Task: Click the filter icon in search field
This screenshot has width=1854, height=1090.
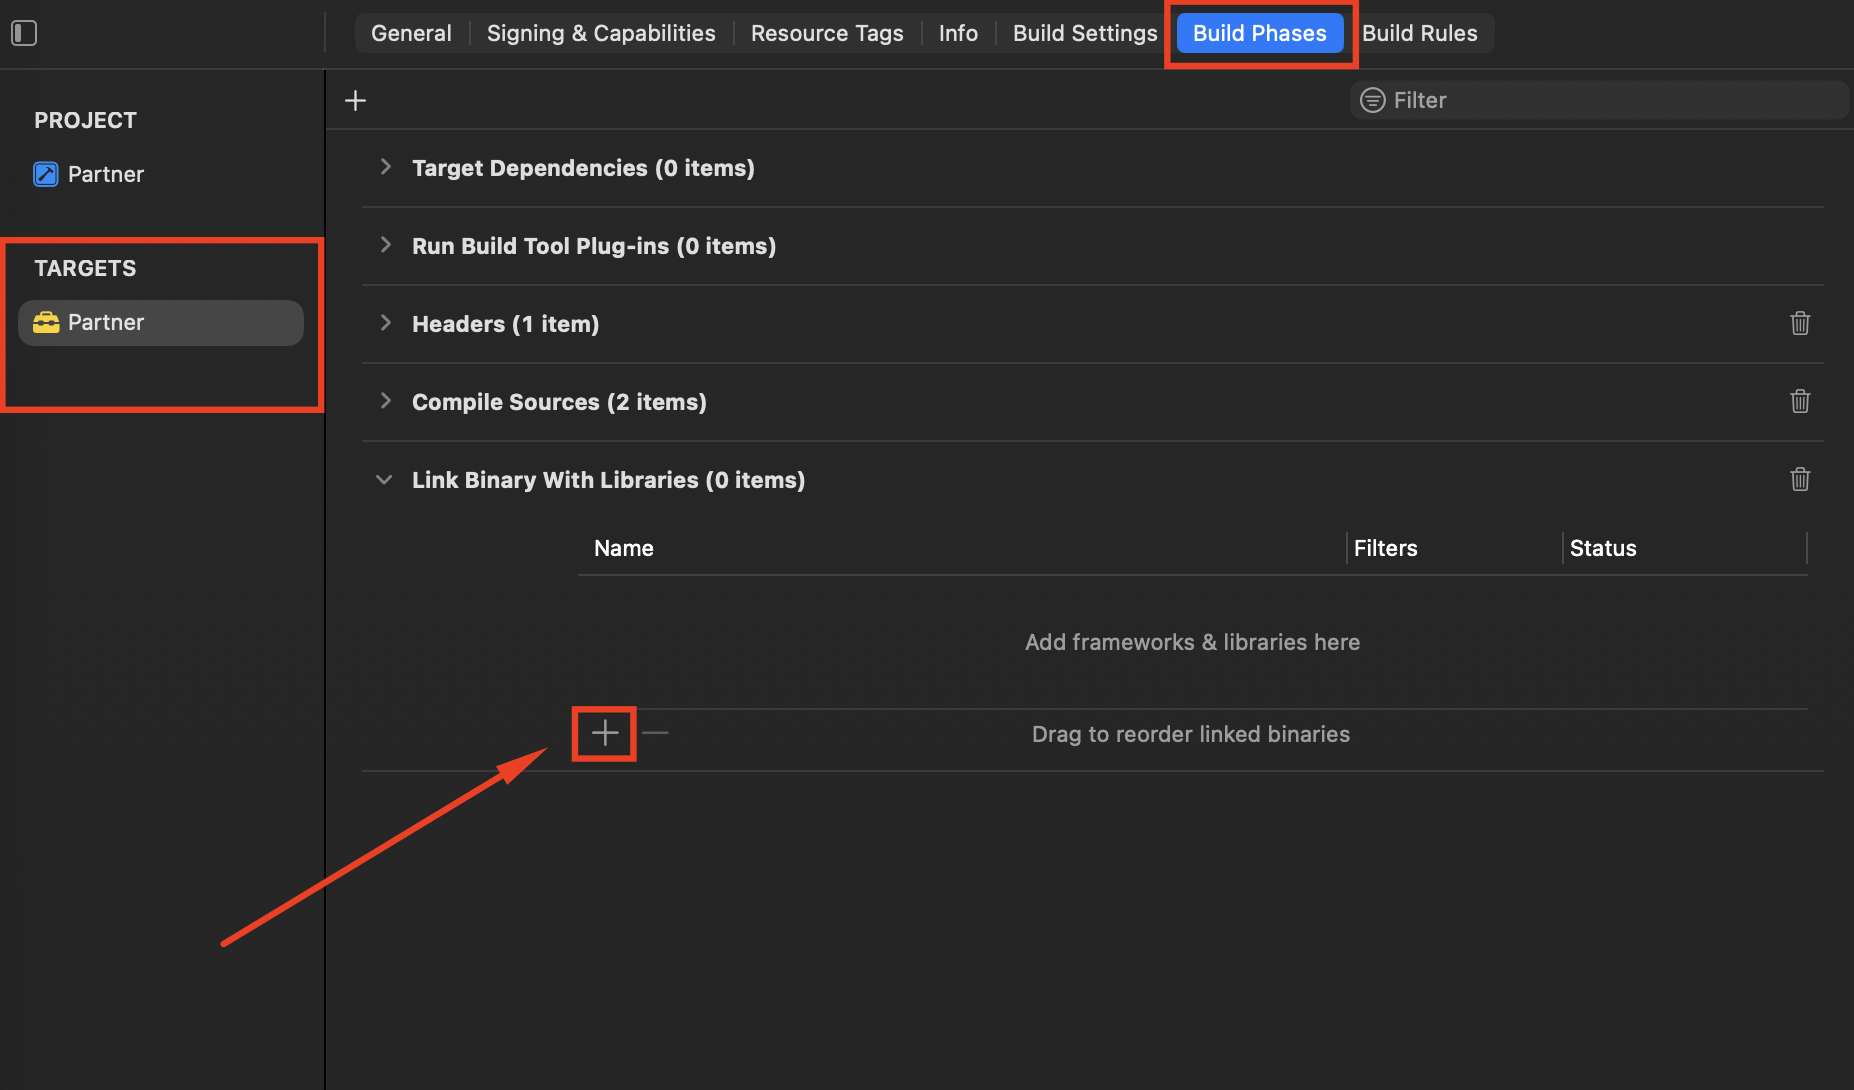Action: (1373, 100)
